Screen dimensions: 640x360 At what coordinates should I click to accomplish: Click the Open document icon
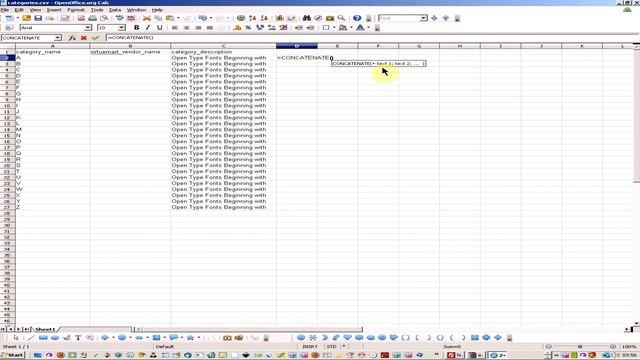[x=27, y=18]
